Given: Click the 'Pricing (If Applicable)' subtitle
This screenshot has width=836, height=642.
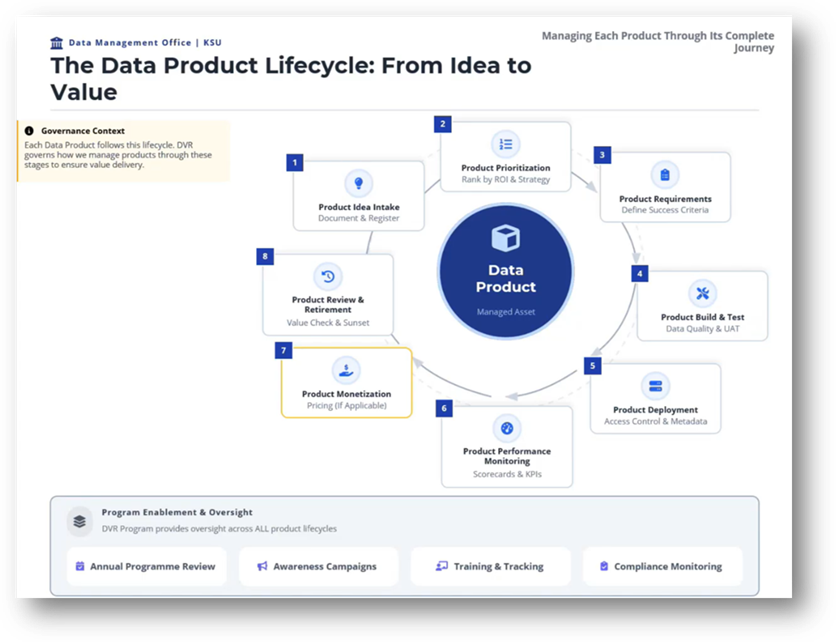Looking at the screenshot, I should coord(347,406).
